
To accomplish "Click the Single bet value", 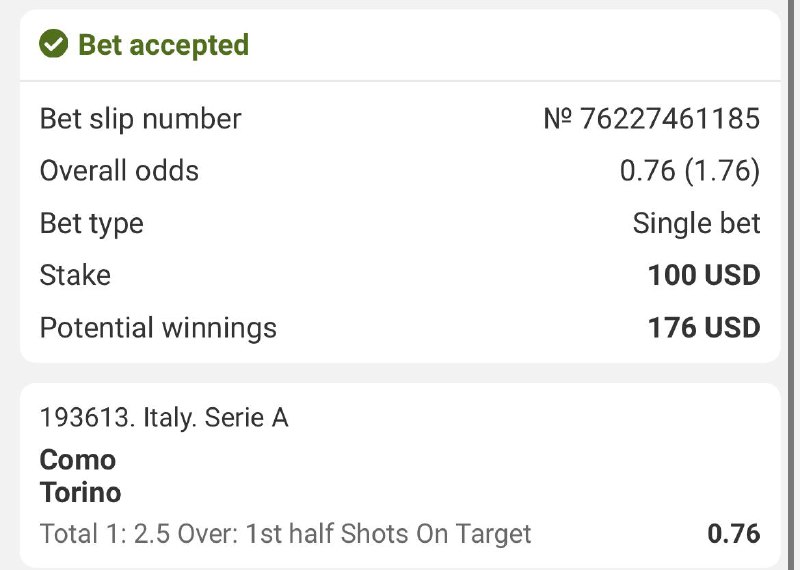I will click(x=696, y=223).
